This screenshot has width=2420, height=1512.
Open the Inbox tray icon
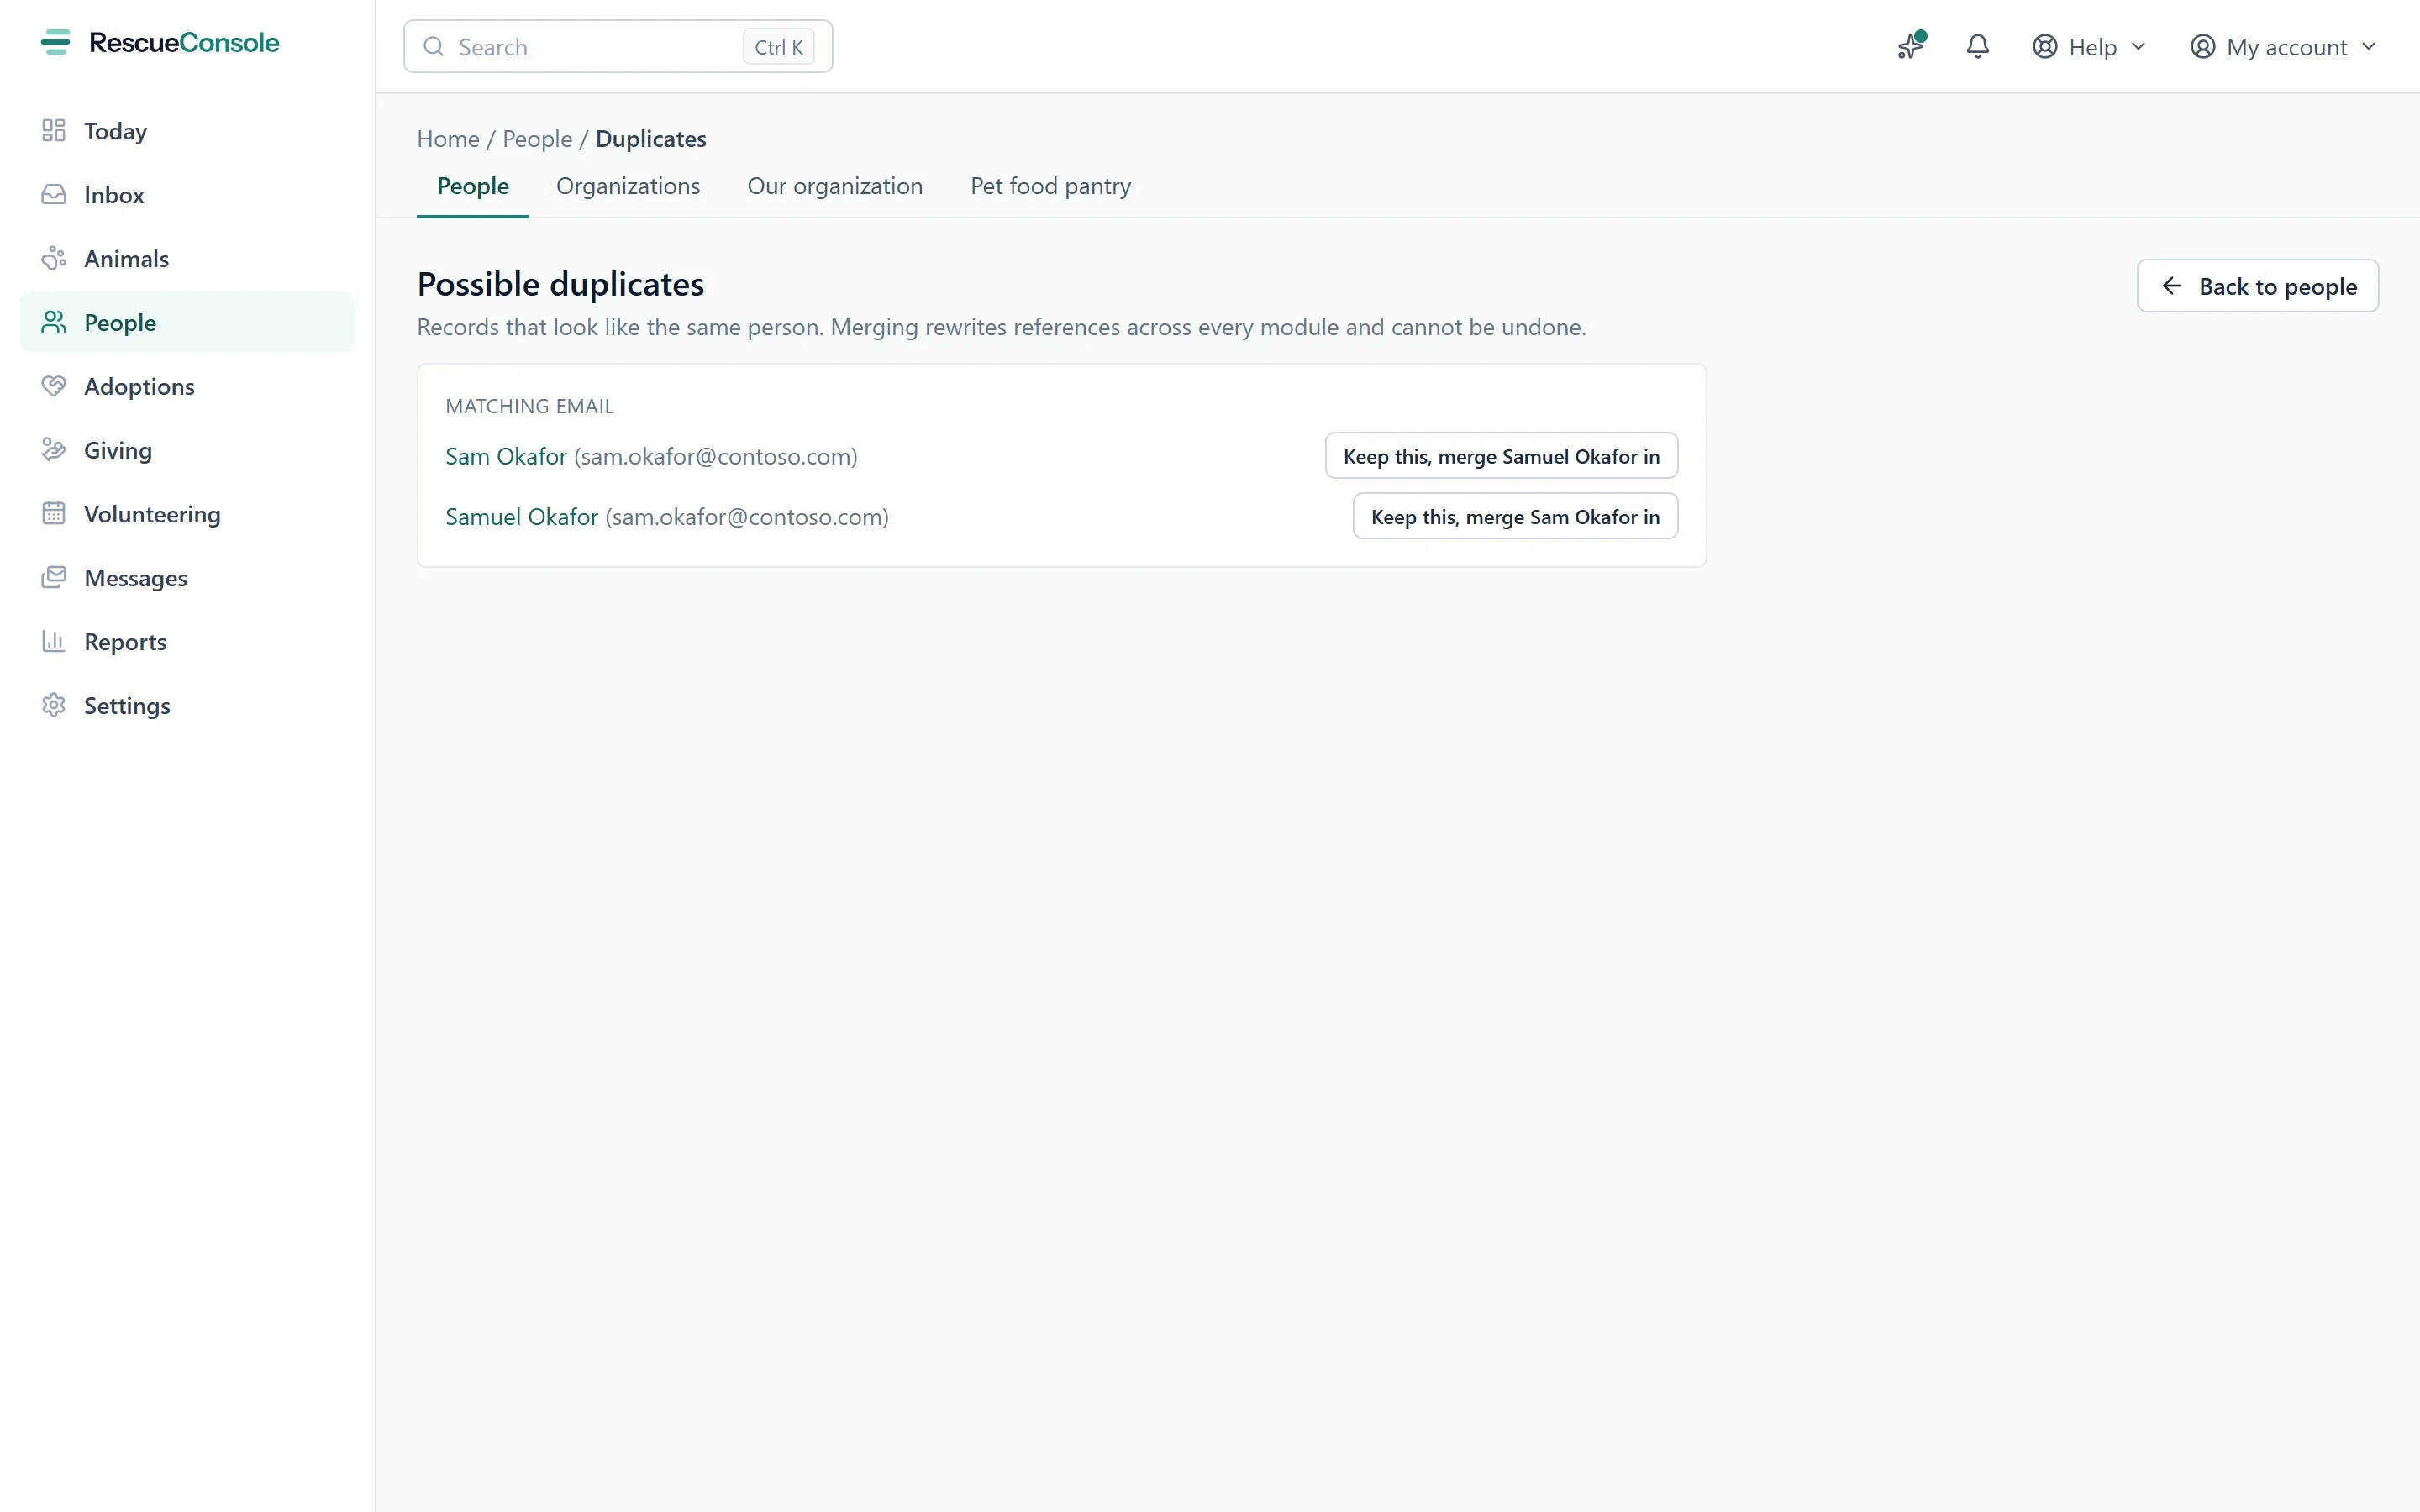click(54, 195)
